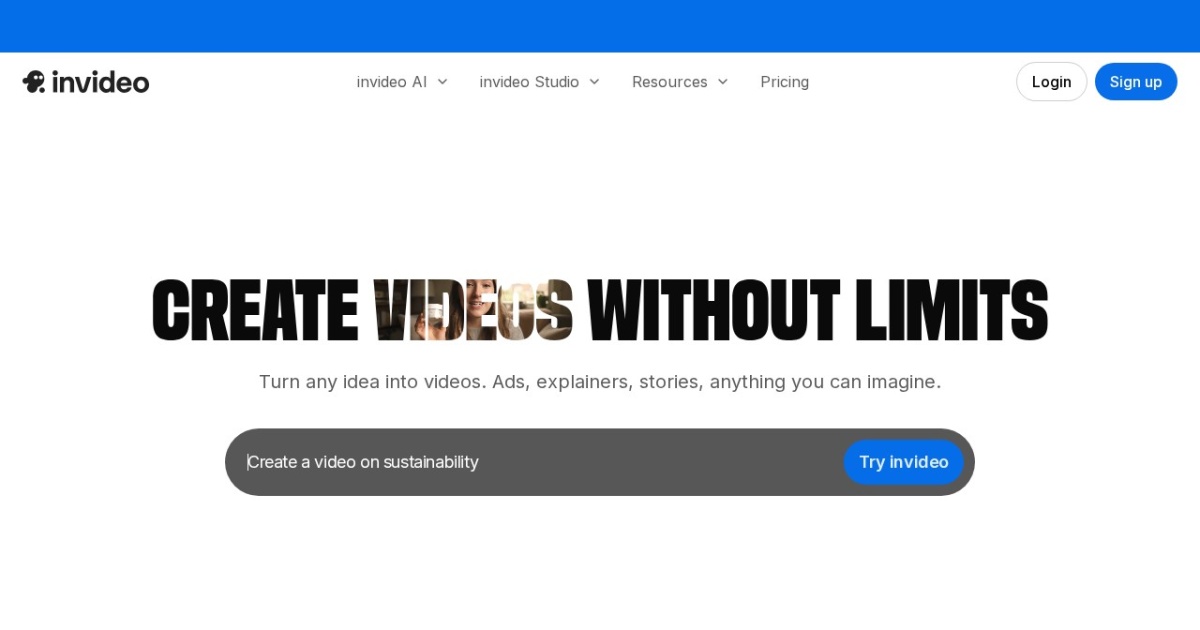Click the blue banner at the top
This screenshot has width=1200, height=630.
(600, 26)
